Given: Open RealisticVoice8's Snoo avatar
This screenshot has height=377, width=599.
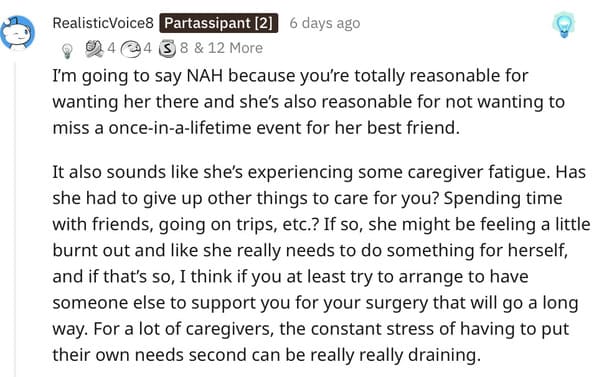Looking at the screenshot, I should [x=18, y=33].
